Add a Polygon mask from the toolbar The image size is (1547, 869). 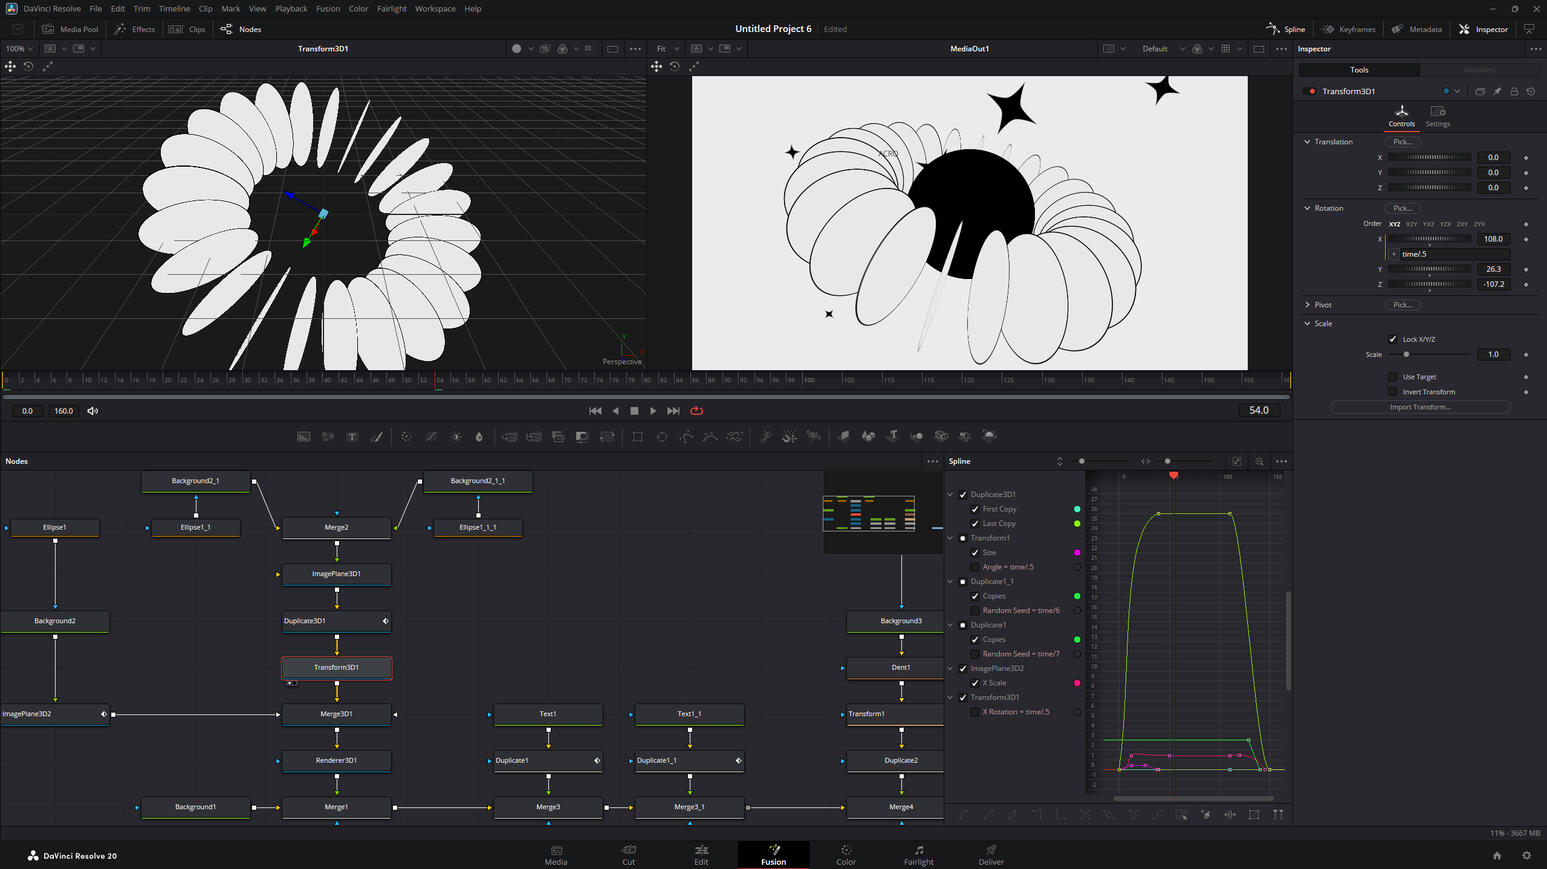pyautogui.click(x=686, y=436)
